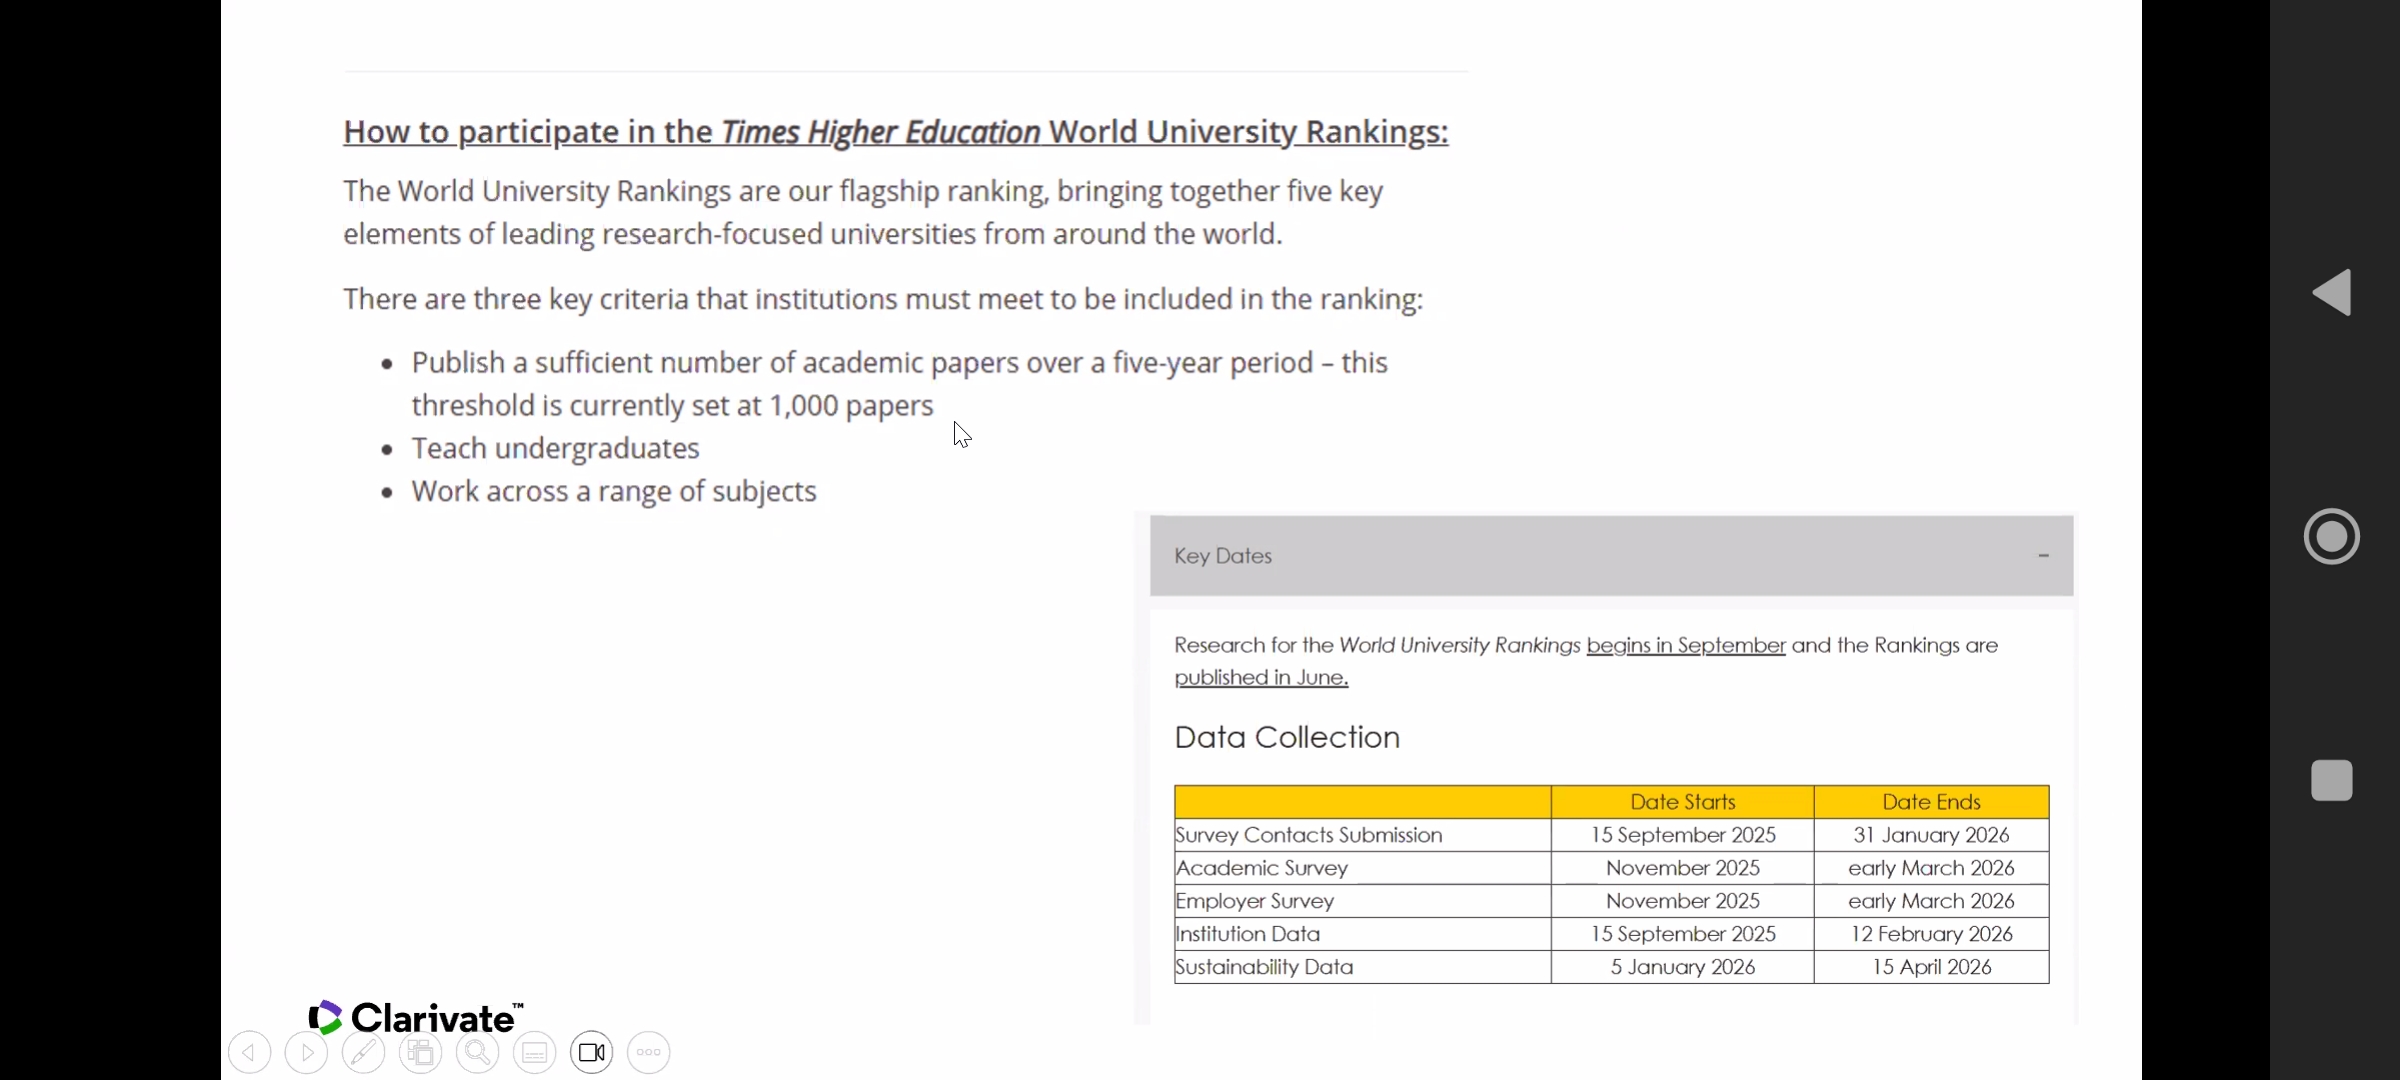Screen dimensions: 2400x1080
Task: Activate the zoom magnifier tool
Action: pyautogui.click(x=478, y=1052)
